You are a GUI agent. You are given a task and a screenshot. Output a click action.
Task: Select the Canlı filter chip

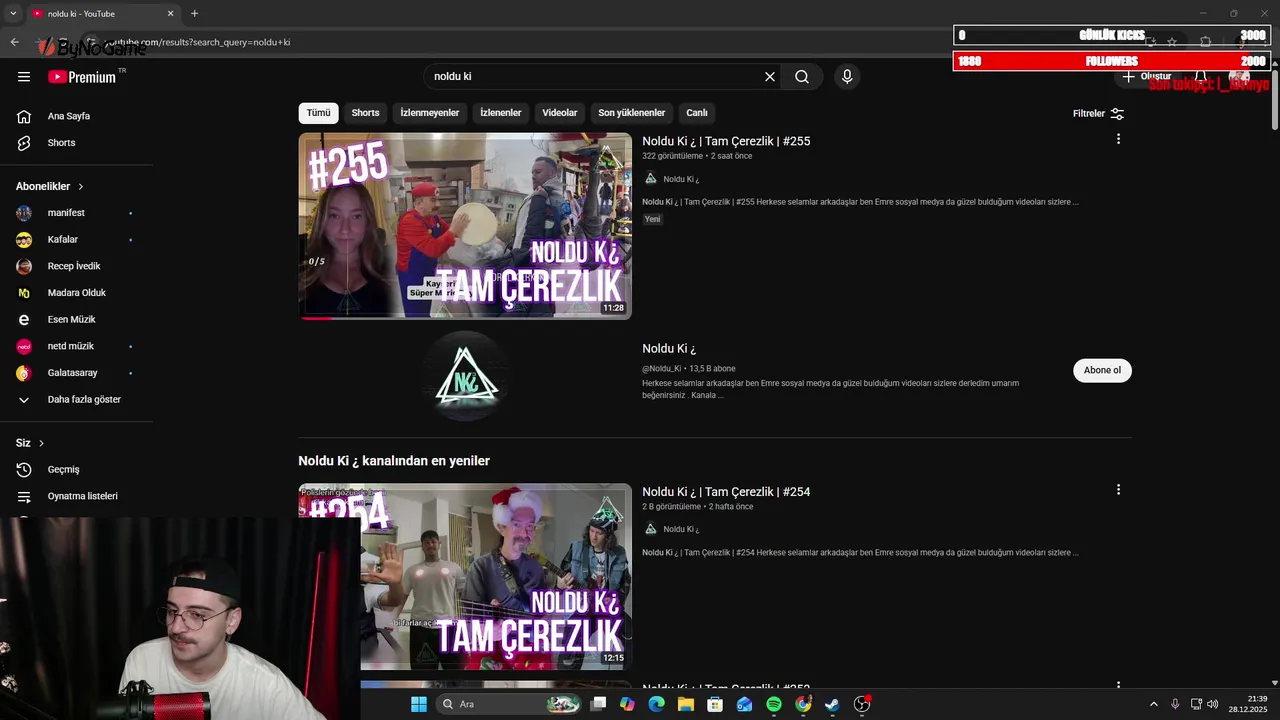coord(697,113)
